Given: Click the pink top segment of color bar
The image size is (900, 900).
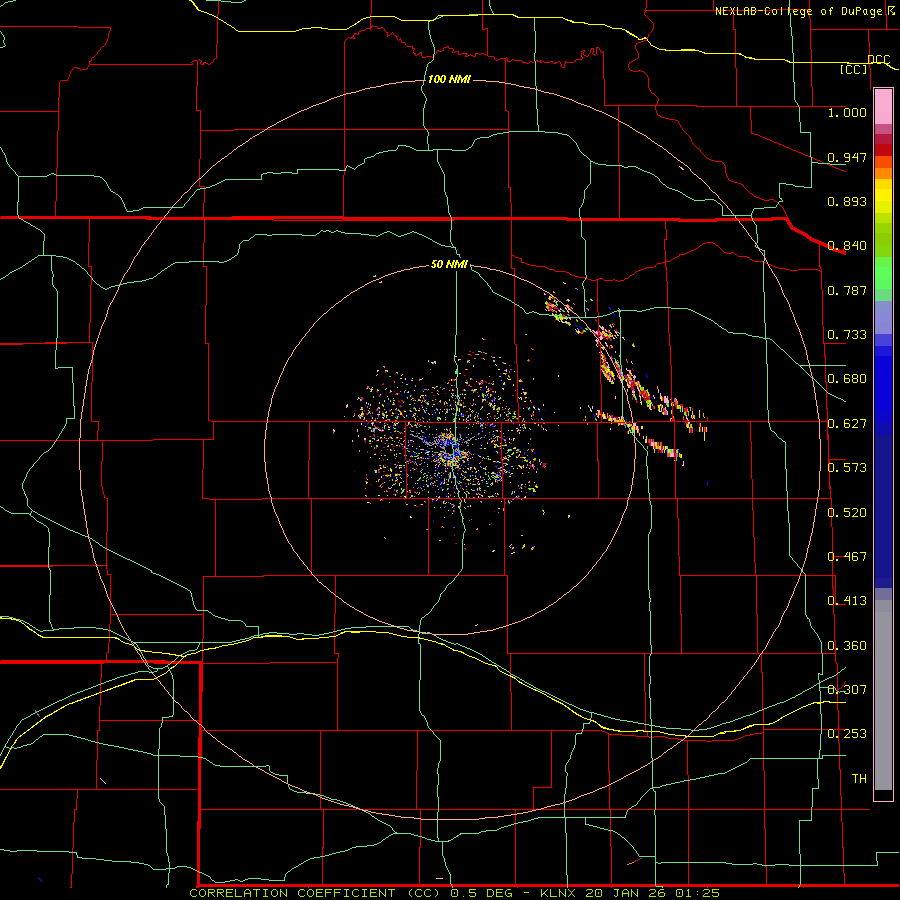Looking at the screenshot, I should tap(883, 107).
